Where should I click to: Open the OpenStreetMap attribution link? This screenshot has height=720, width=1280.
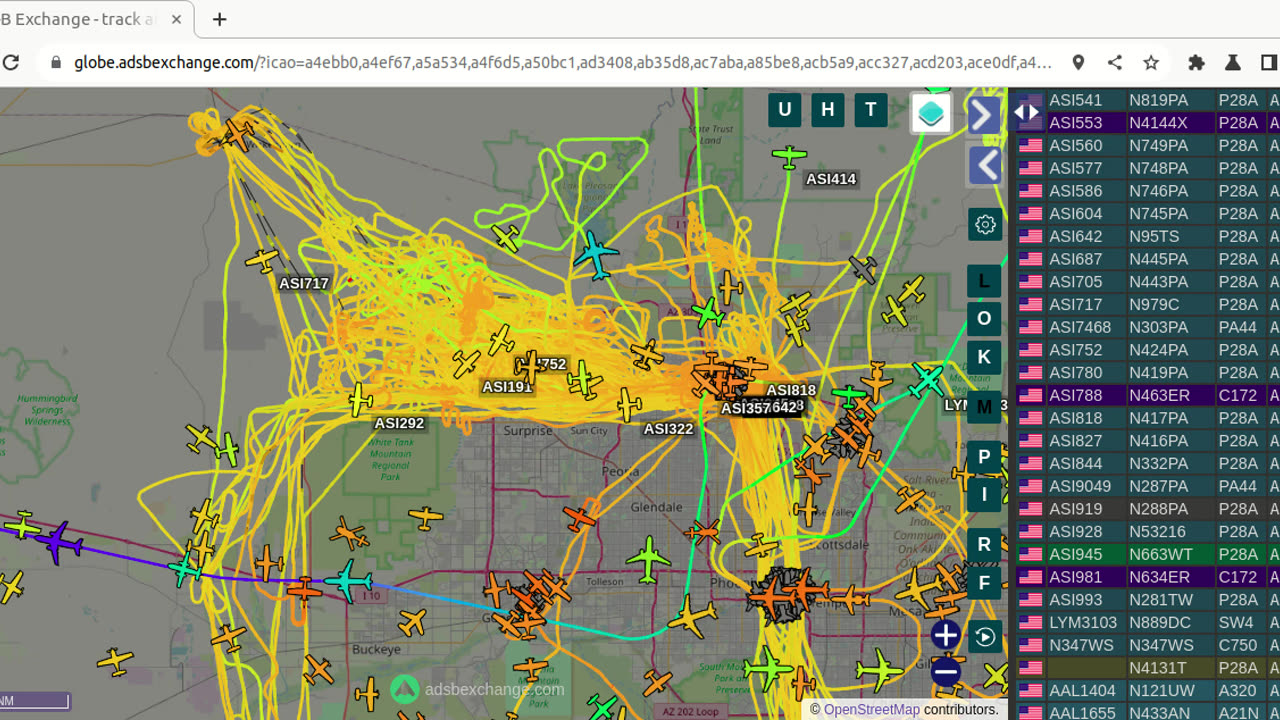point(872,710)
